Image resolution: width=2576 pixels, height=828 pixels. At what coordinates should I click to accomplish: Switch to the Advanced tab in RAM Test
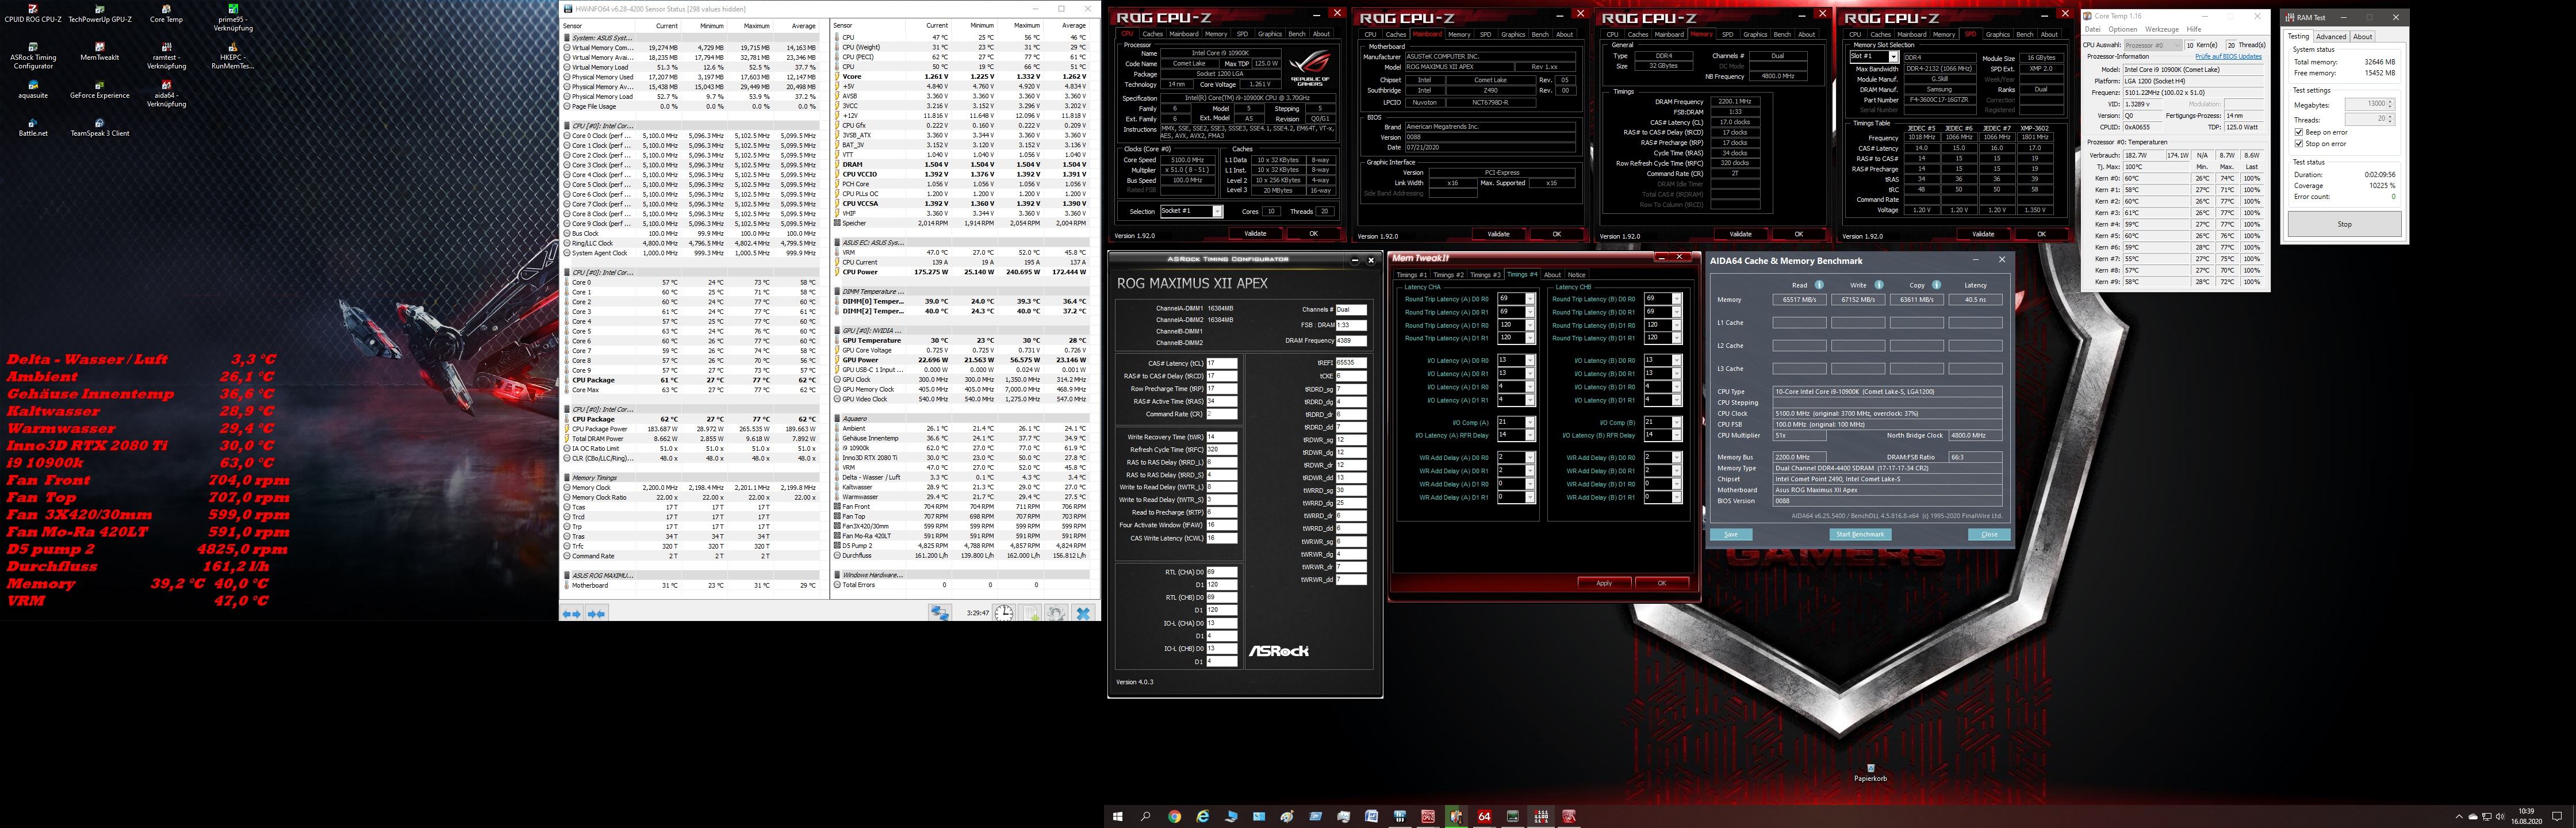[x=2331, y=36]
